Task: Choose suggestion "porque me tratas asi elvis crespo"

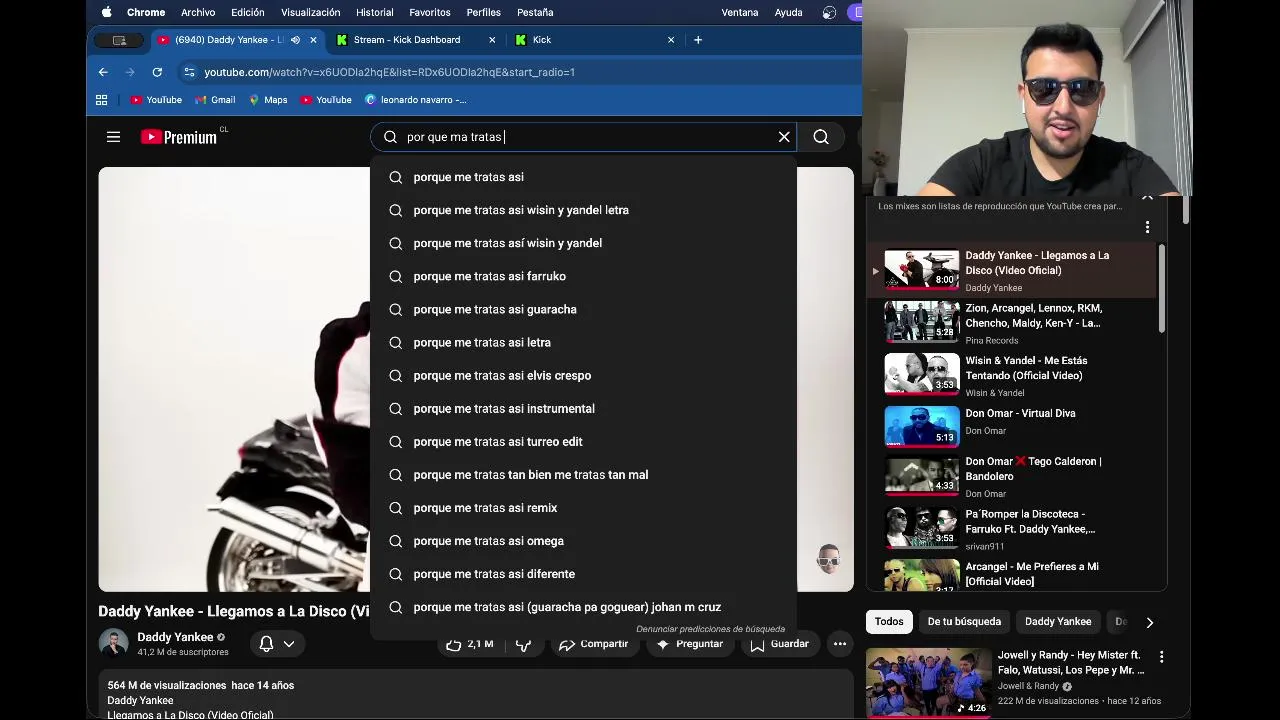Action: pyautogui.click(x=583, y=375)
